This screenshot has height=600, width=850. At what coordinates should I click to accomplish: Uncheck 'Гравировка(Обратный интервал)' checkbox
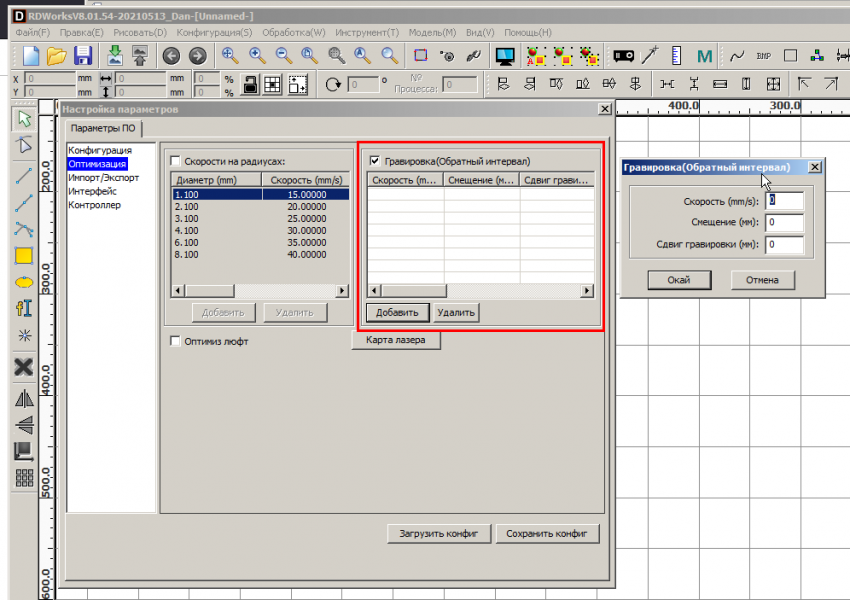(375, 161)
